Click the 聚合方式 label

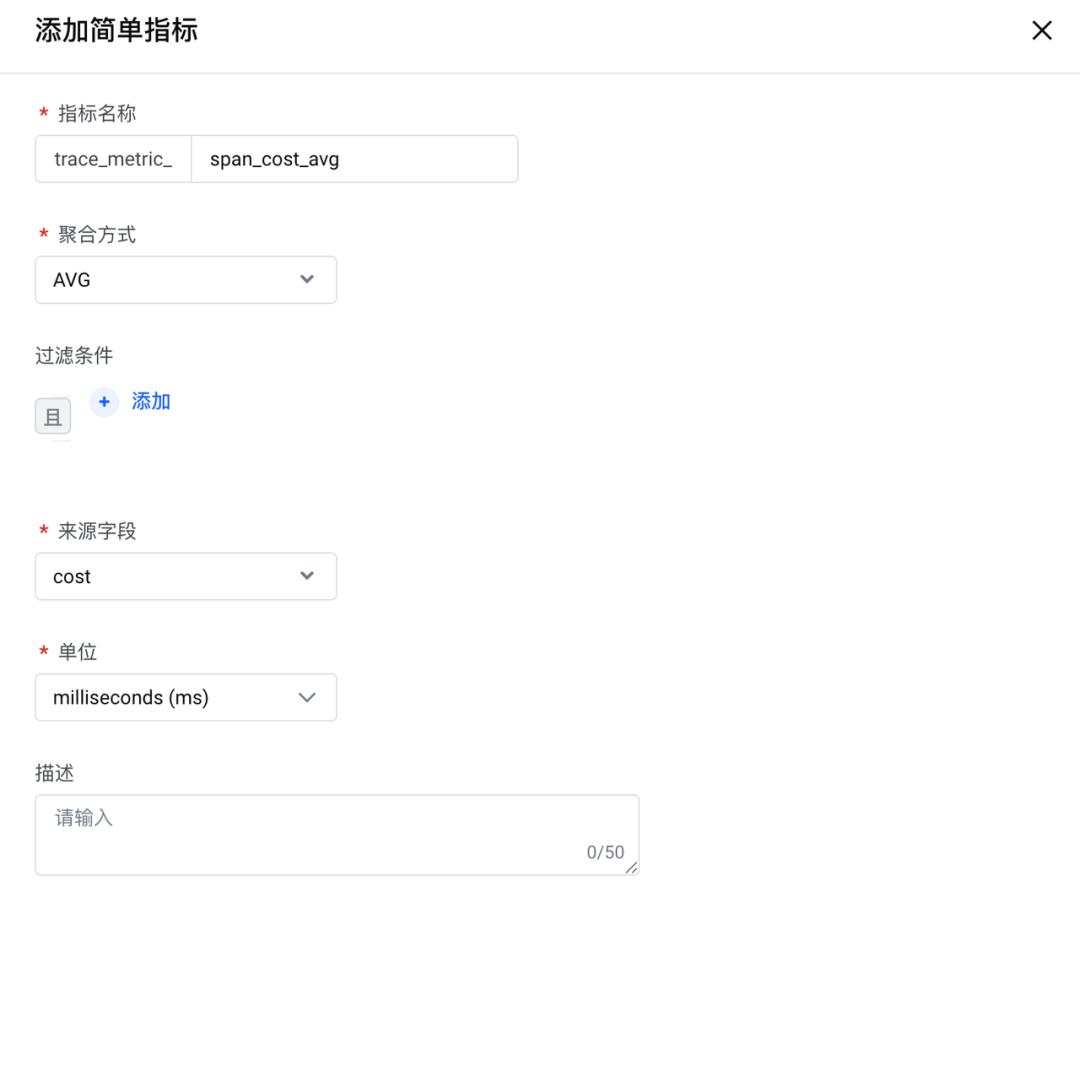tap(97, 234)
